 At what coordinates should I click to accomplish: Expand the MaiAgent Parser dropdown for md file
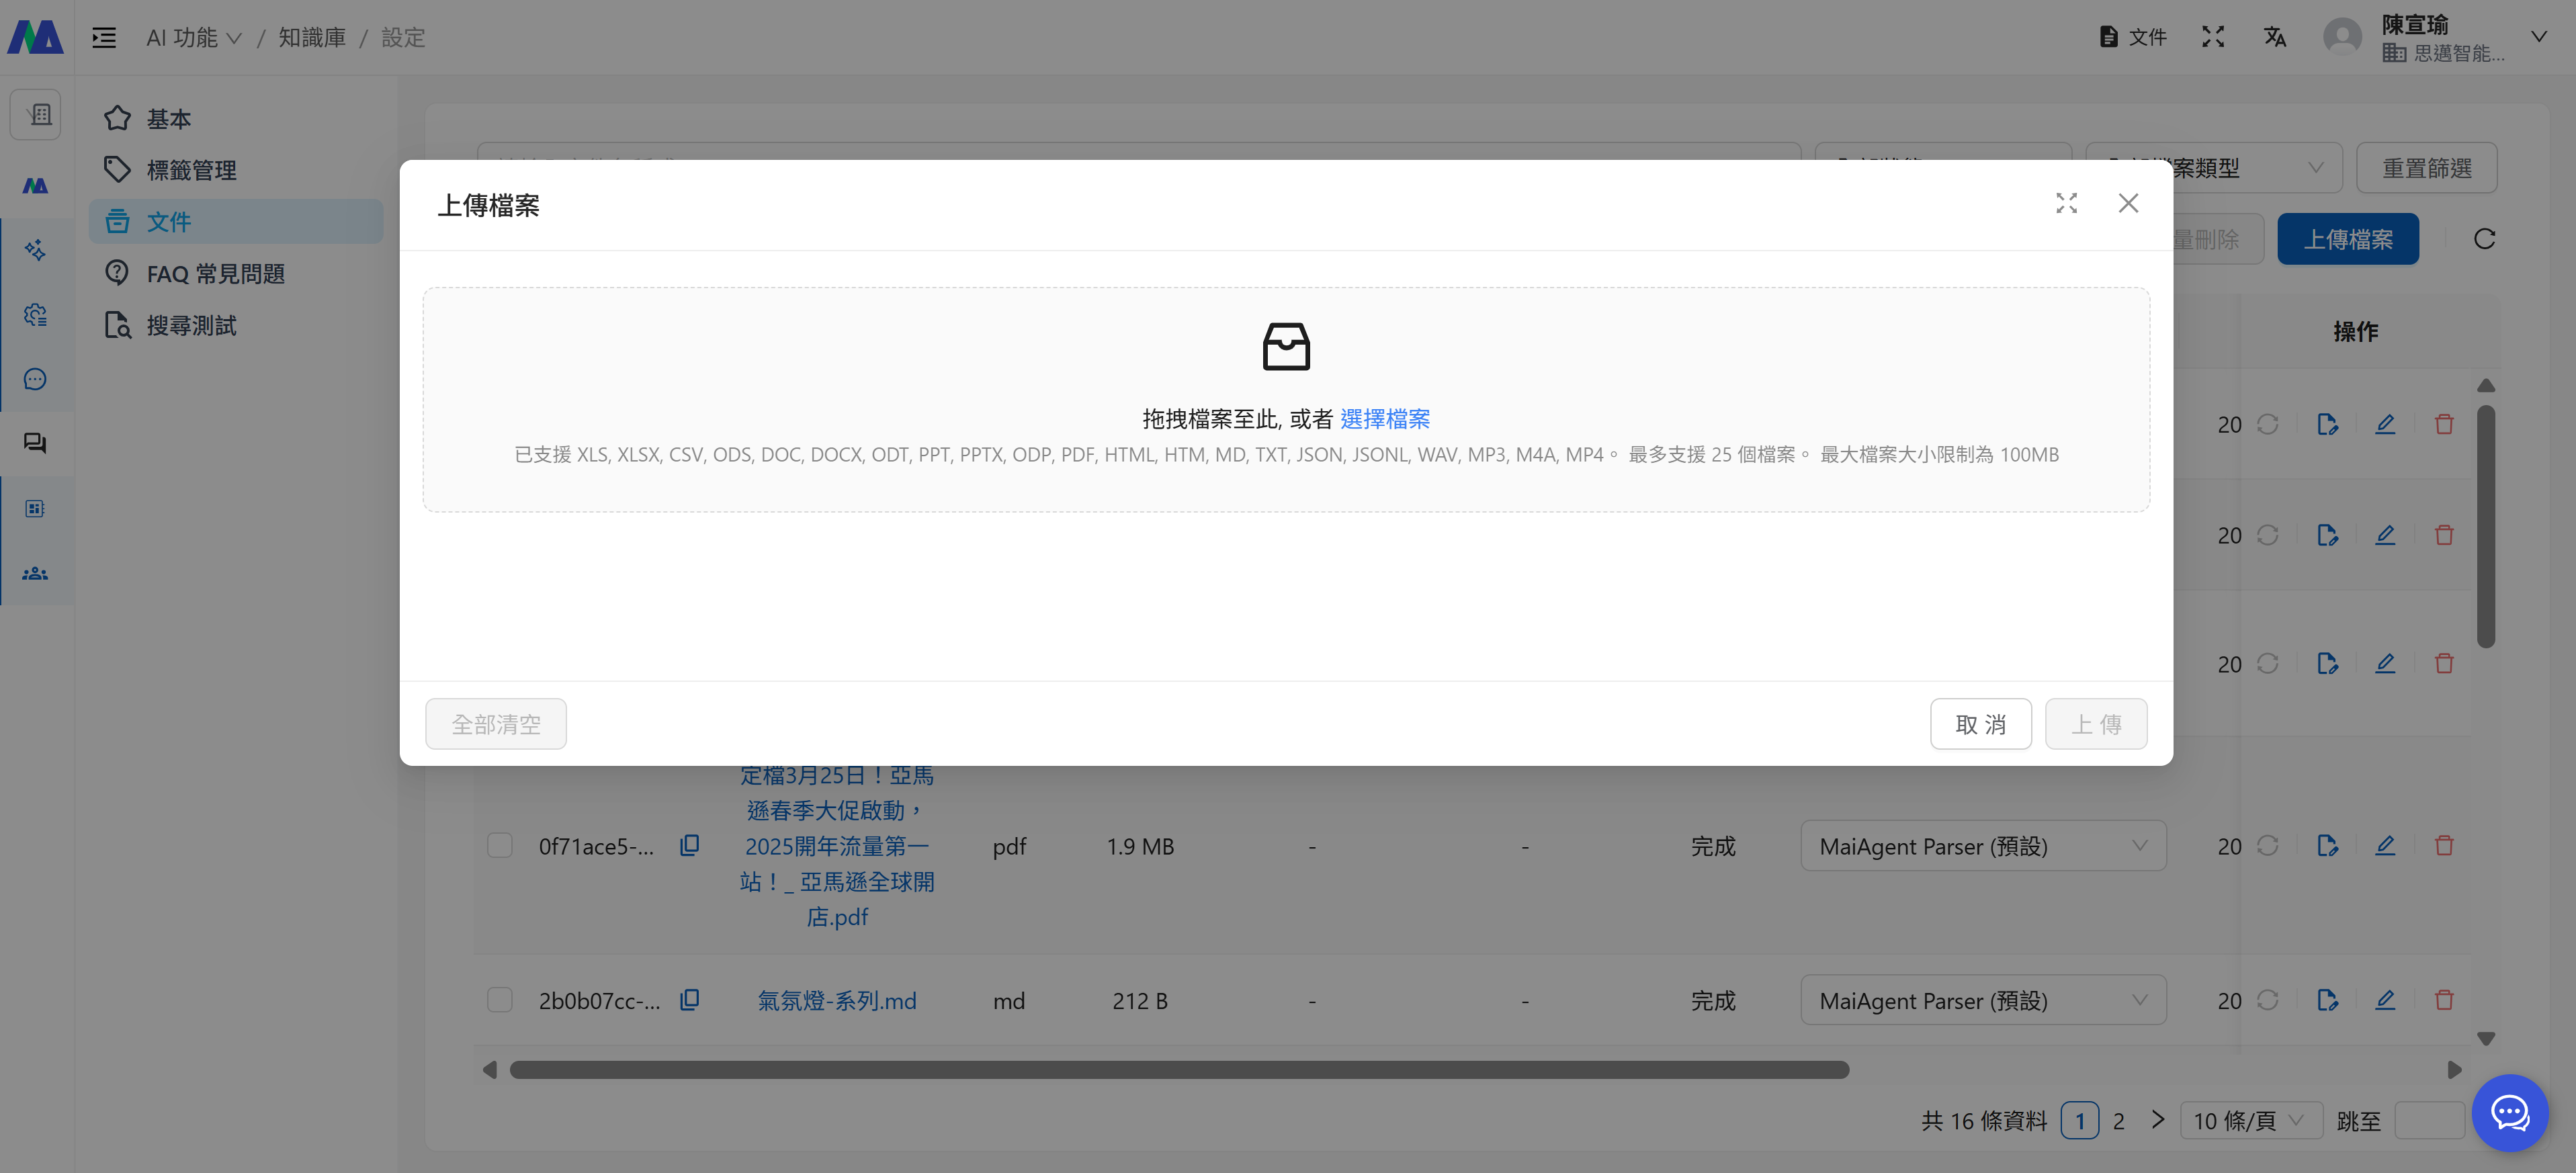[x=1983, y=1000]
